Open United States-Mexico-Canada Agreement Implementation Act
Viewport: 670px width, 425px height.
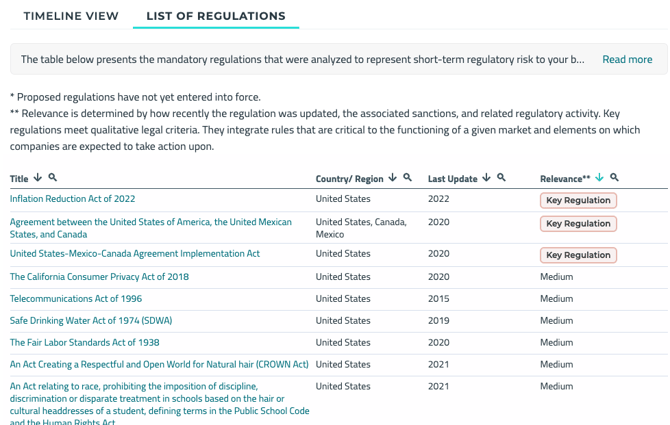click(135, 254)
